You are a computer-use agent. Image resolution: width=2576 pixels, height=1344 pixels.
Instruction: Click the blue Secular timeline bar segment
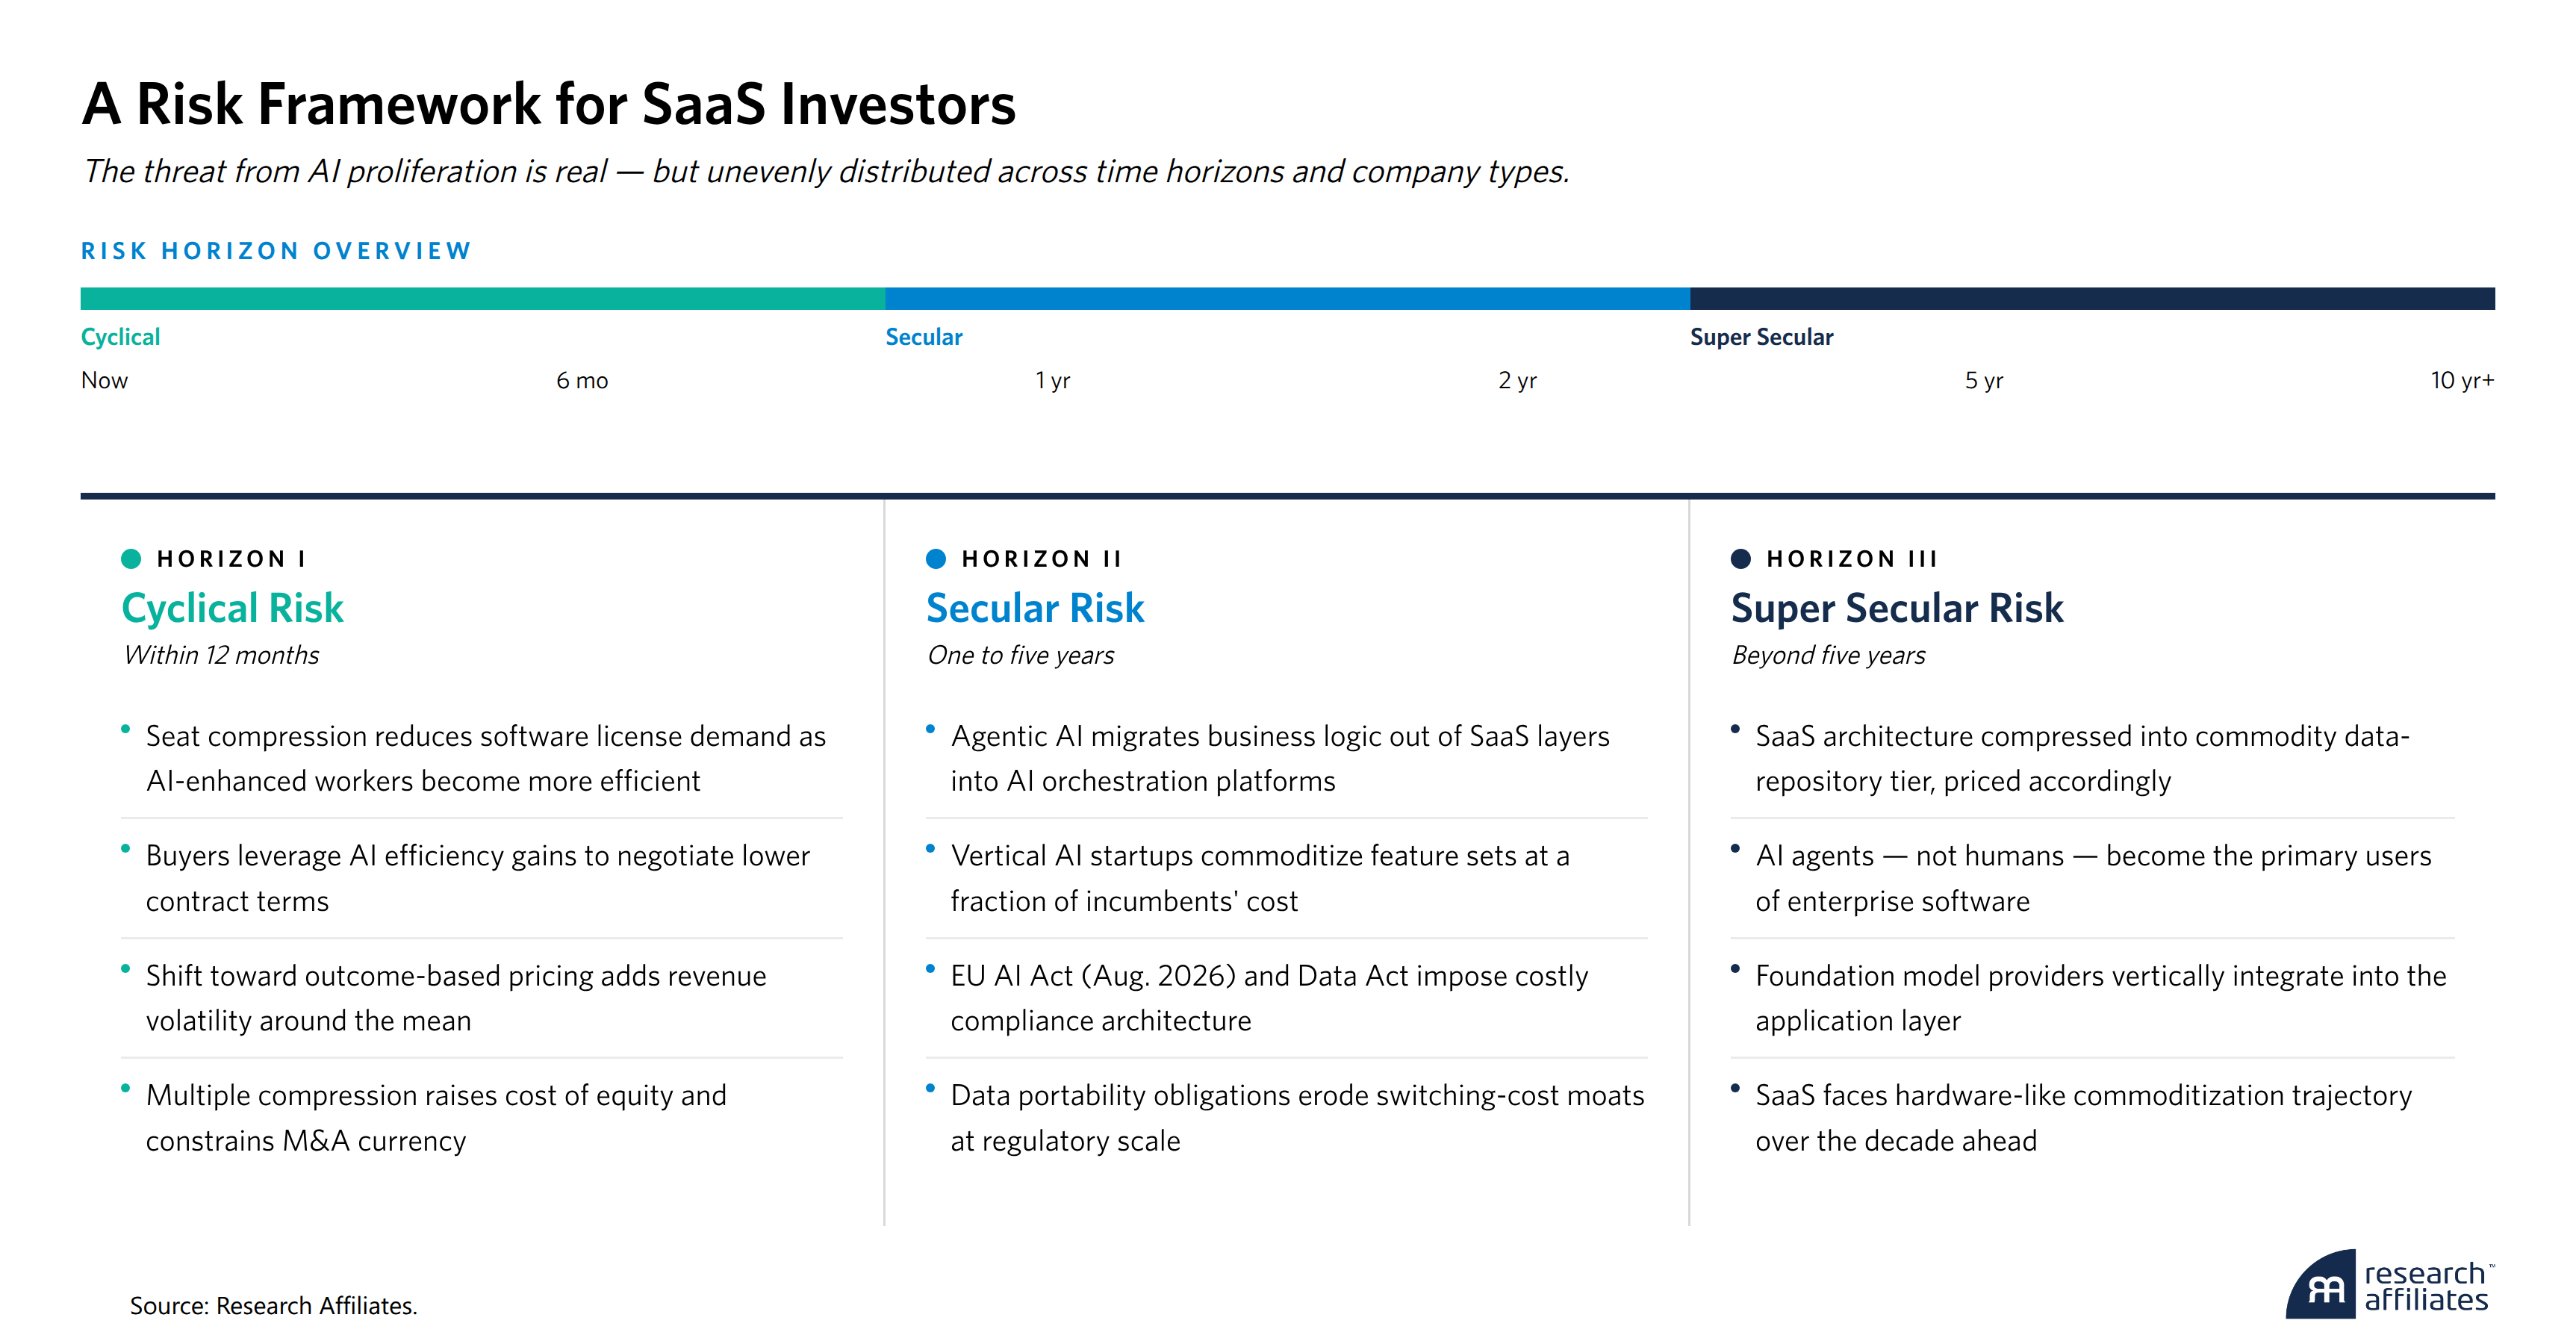pyautogui.click(x=1287, y=299)
